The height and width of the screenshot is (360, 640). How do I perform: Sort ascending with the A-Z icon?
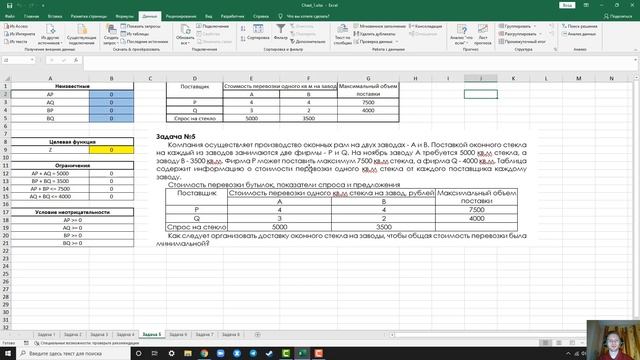pos(243,29)
